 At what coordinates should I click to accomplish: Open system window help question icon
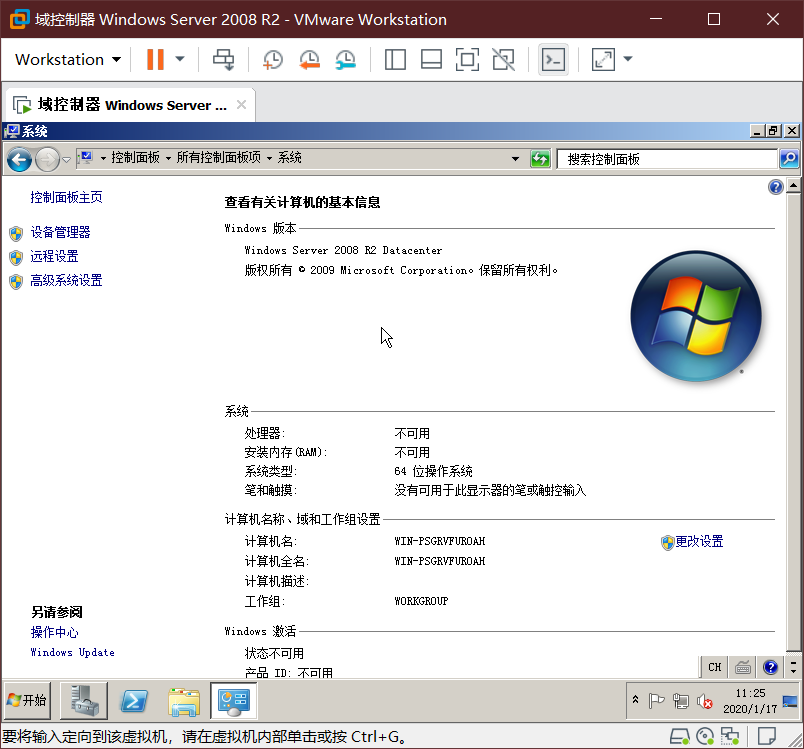775,187
